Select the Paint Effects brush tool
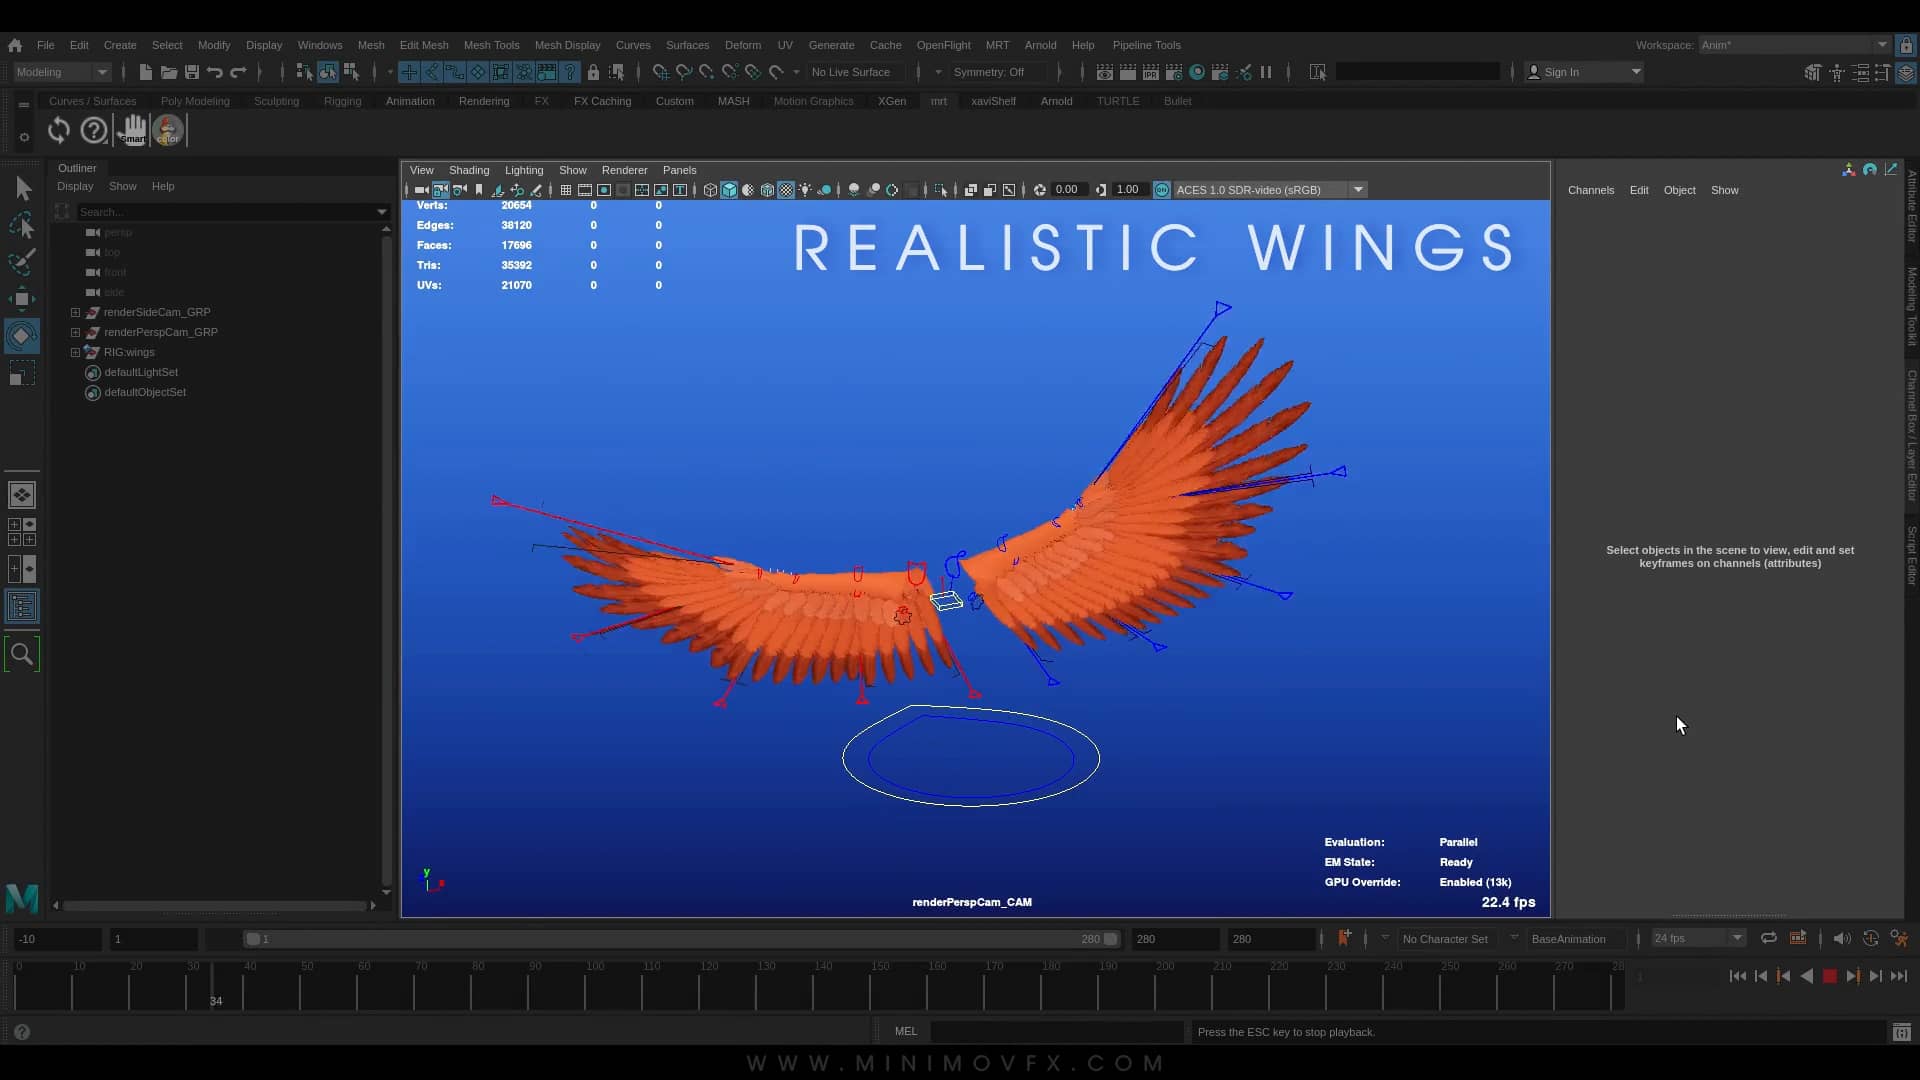 pos(22,261)
